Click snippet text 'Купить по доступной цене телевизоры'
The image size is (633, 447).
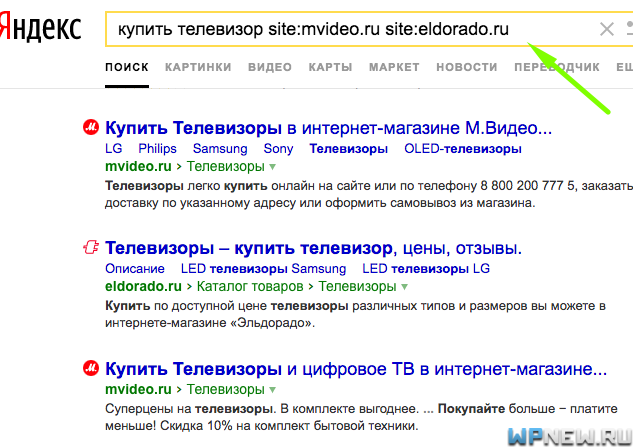point(226,306)
